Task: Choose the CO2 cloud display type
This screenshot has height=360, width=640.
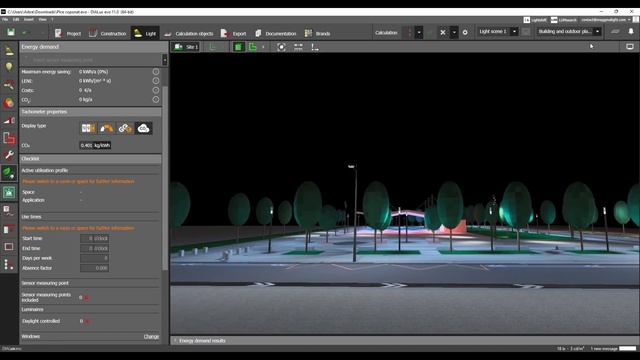Action: point(143,128)
